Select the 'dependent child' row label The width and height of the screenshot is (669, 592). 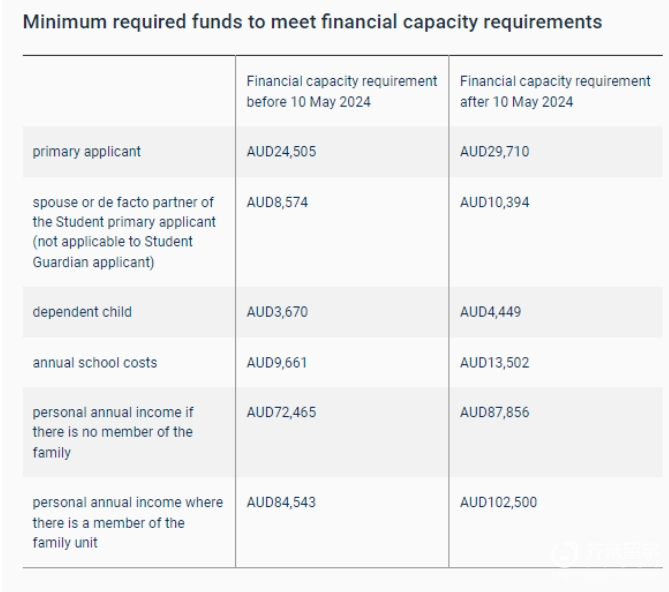tap(82, 312)
